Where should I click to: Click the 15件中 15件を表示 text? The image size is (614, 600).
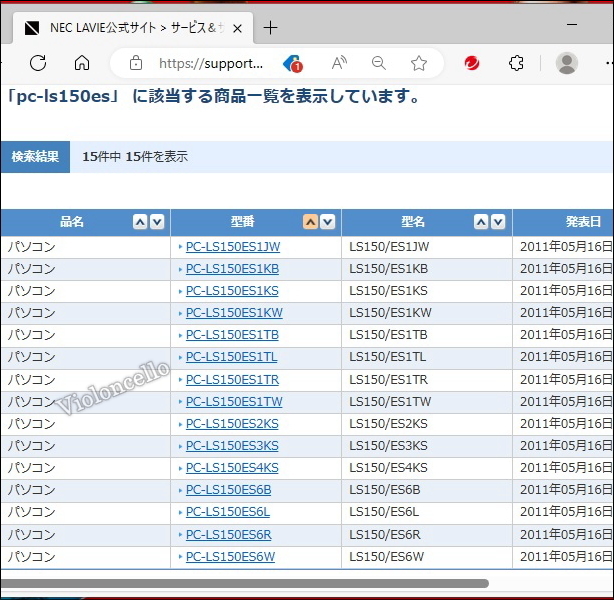coord(135,157)
